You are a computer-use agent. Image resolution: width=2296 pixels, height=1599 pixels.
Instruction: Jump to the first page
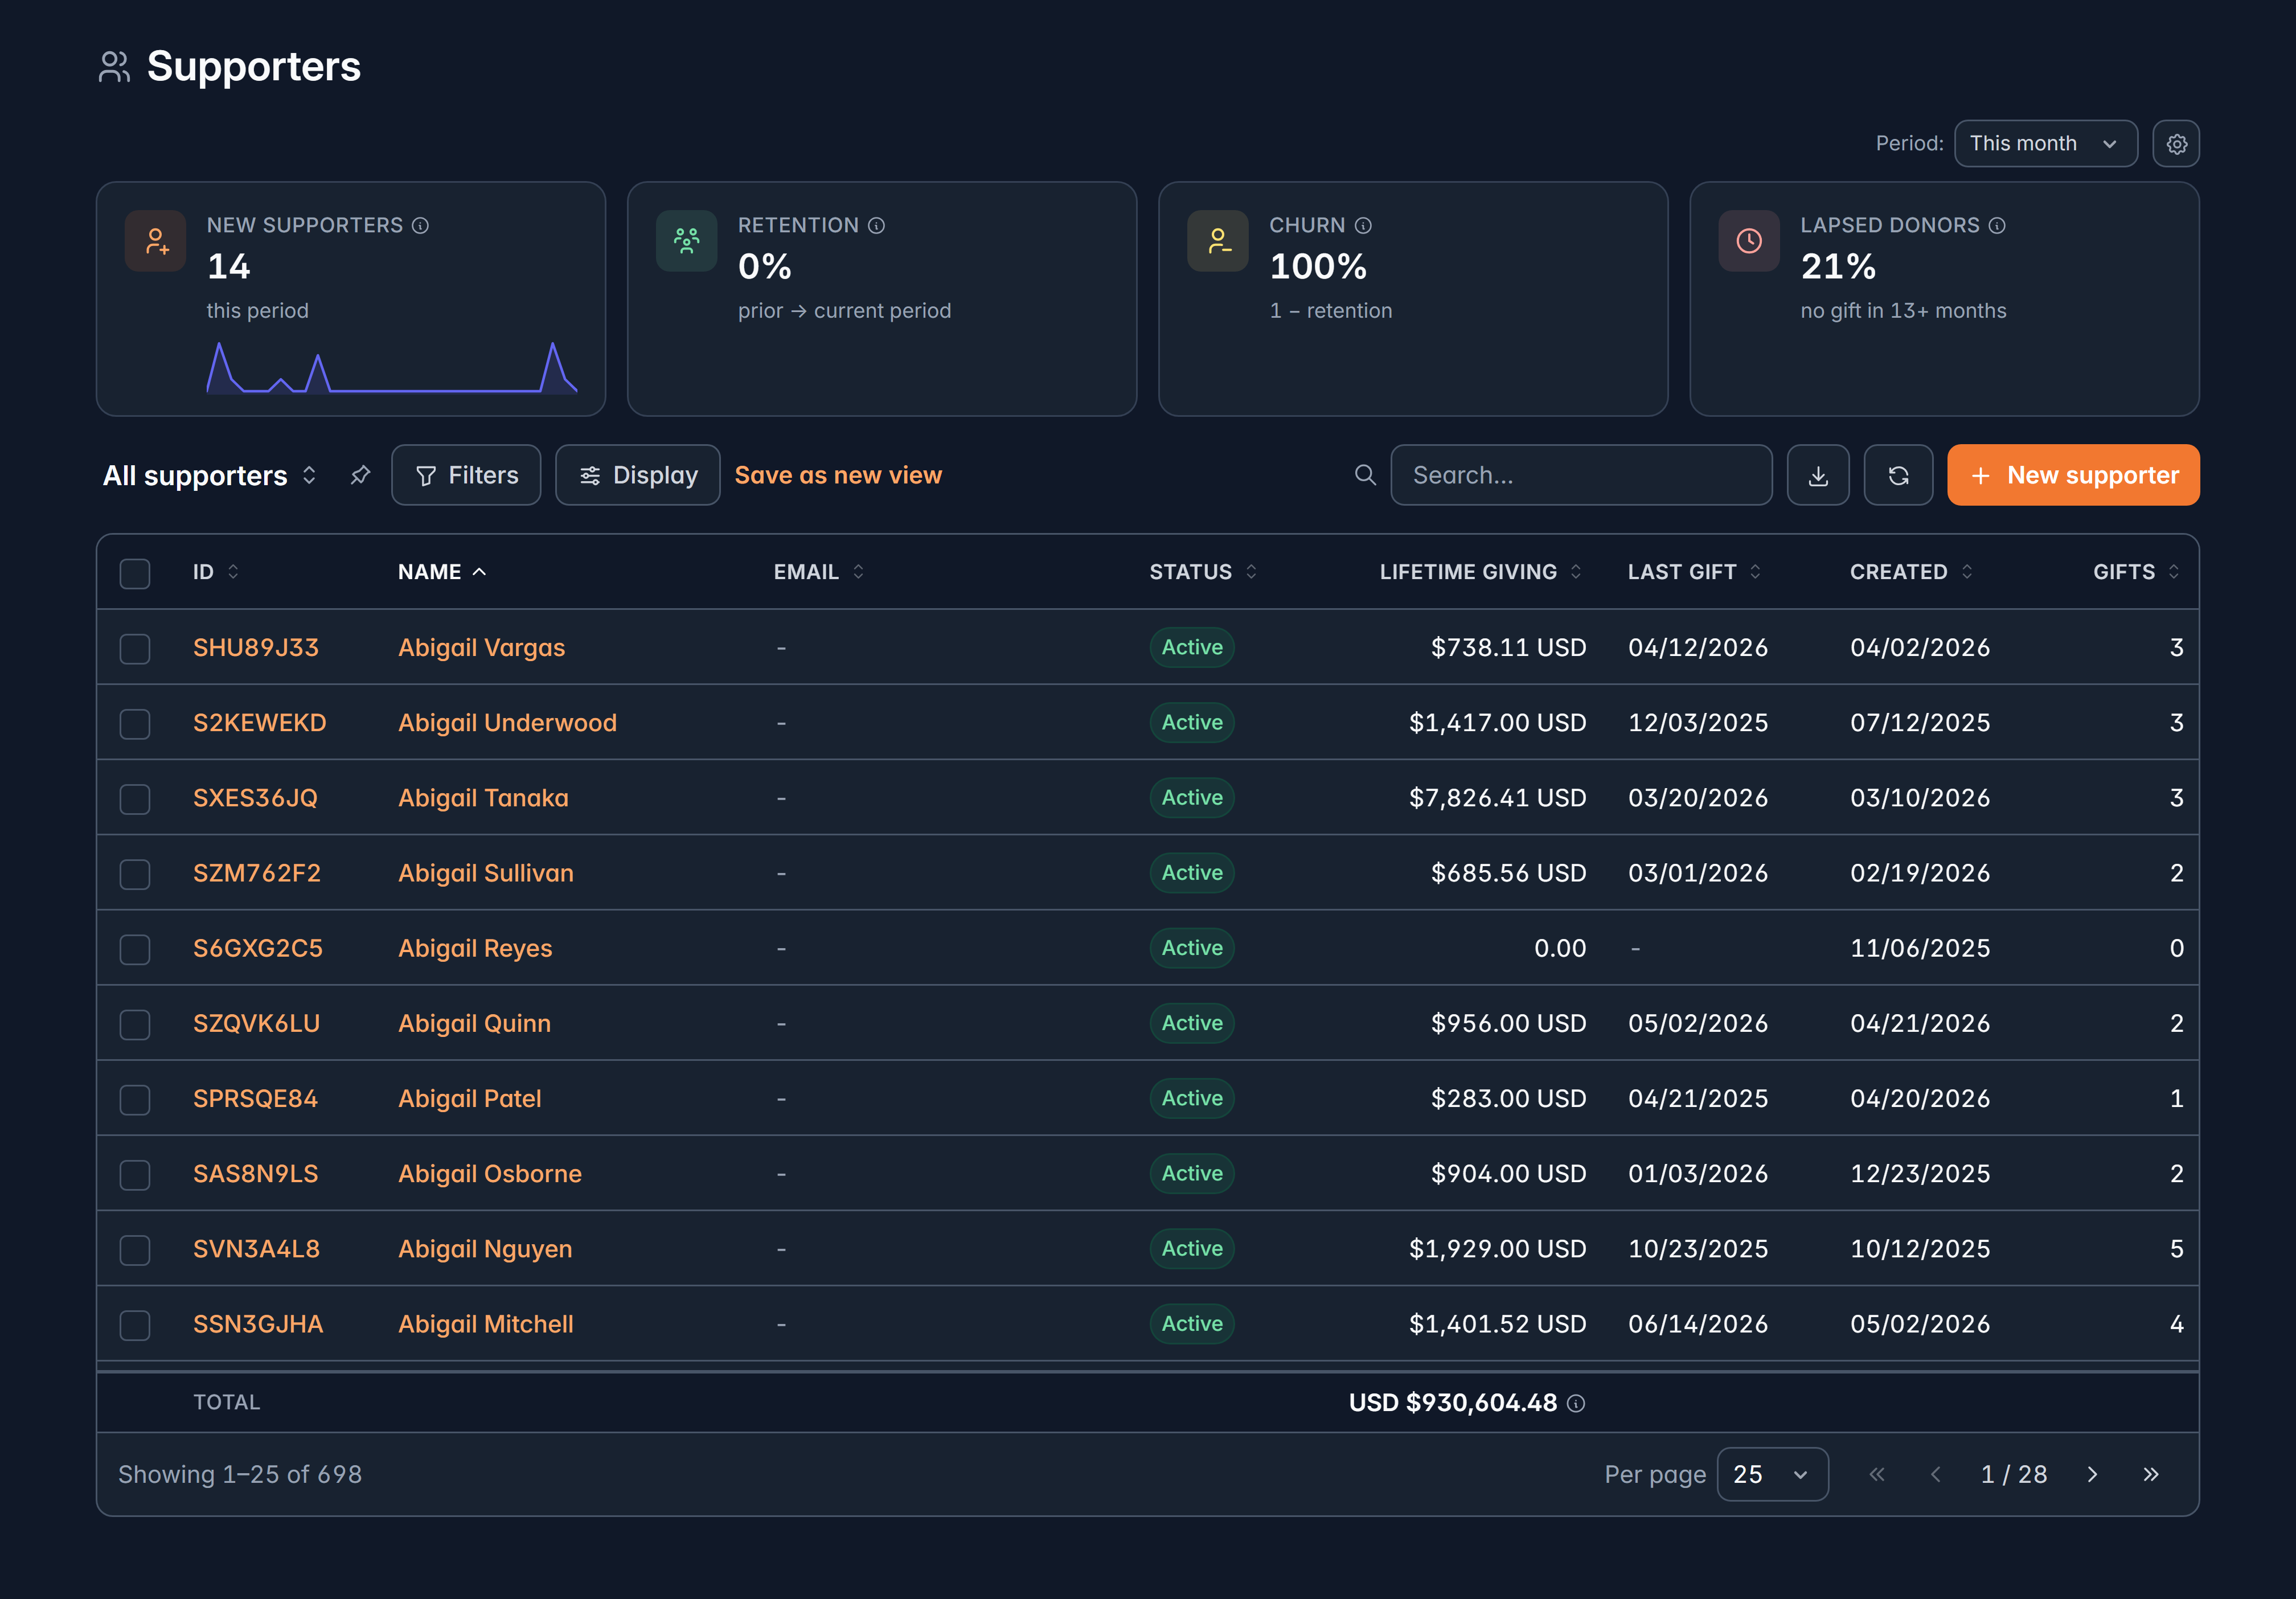[1877, 1475]
